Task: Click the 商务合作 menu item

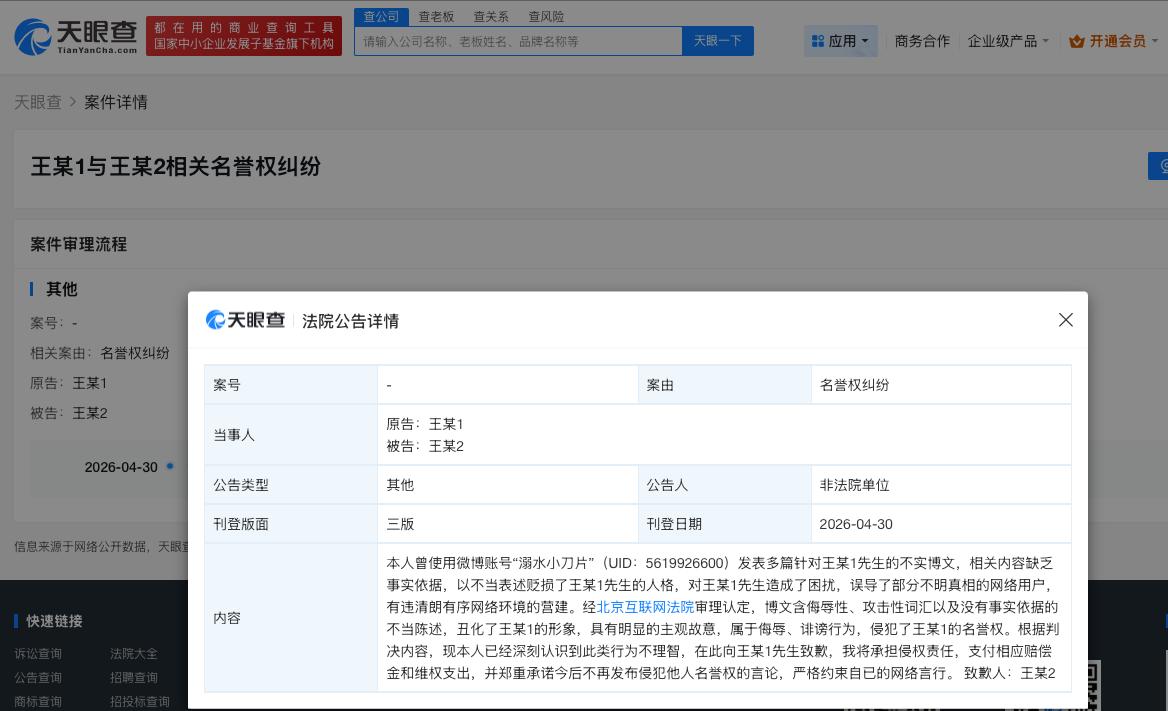Action: coord(922,41)
